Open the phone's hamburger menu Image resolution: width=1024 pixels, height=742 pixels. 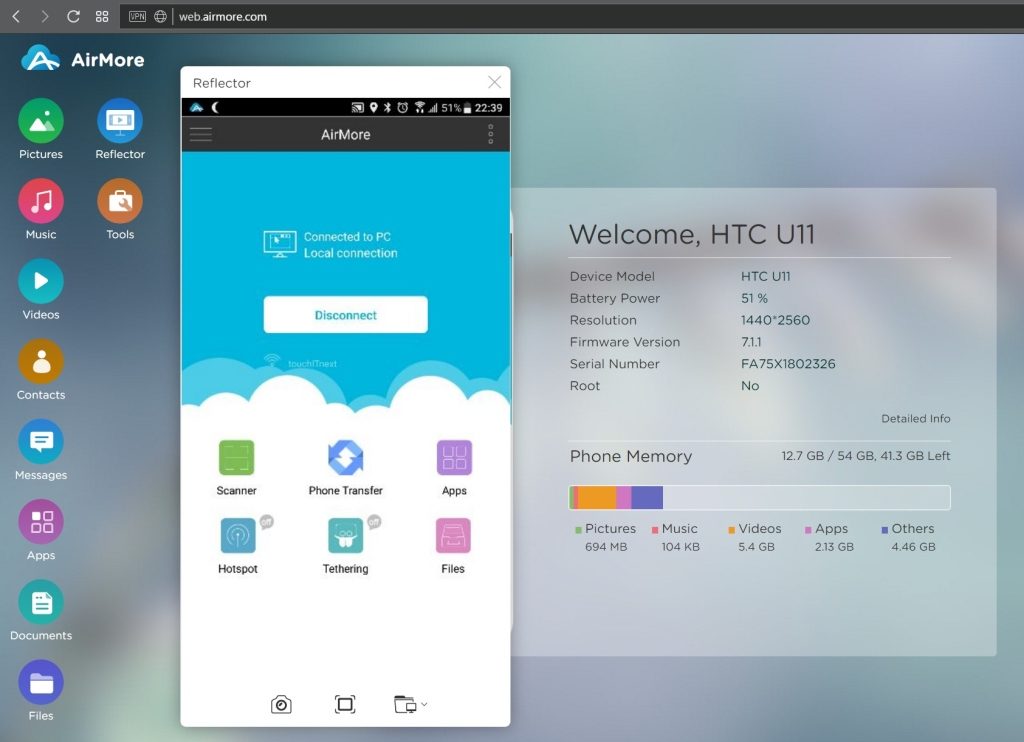[x=200, y=135]
